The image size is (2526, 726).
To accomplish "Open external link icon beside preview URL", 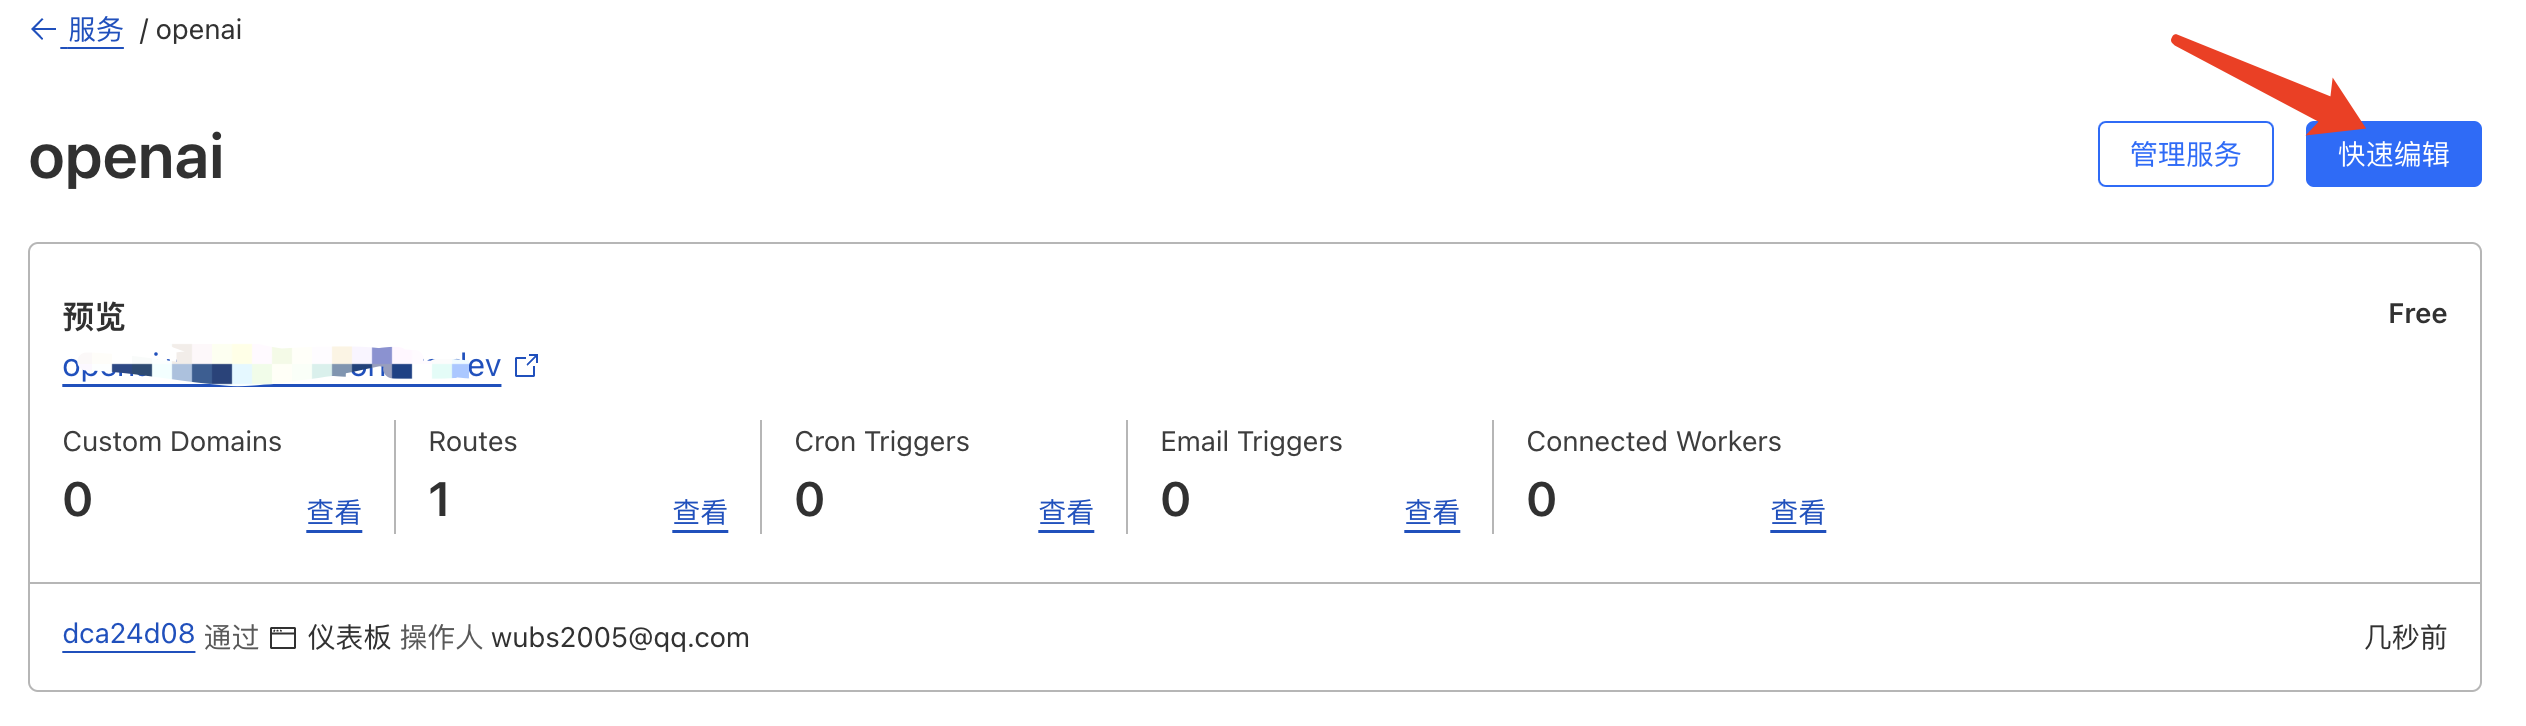I will (526, 366).
